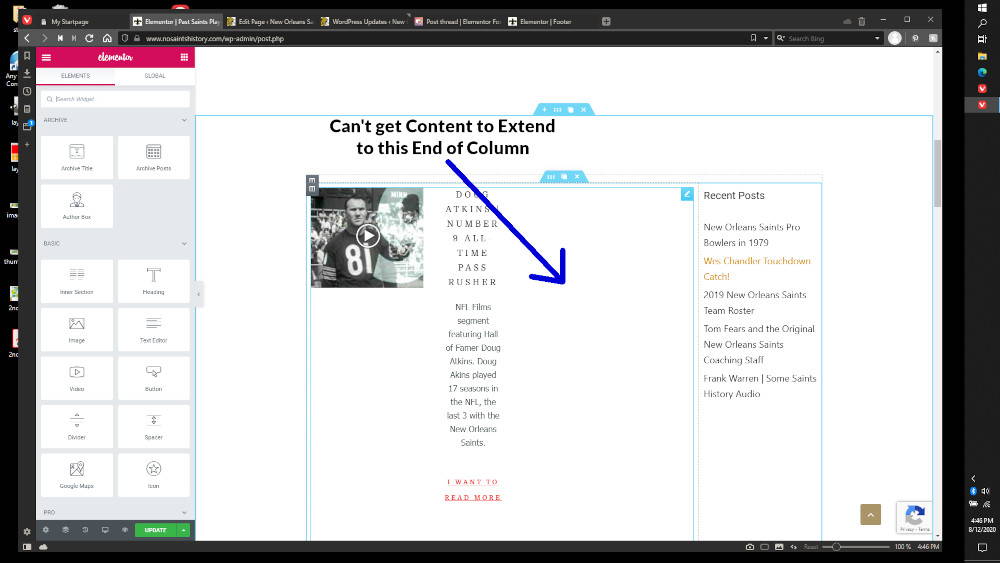Click the inner section duplicate icon
1000x563 pixels.
click(x=564, y=177)
